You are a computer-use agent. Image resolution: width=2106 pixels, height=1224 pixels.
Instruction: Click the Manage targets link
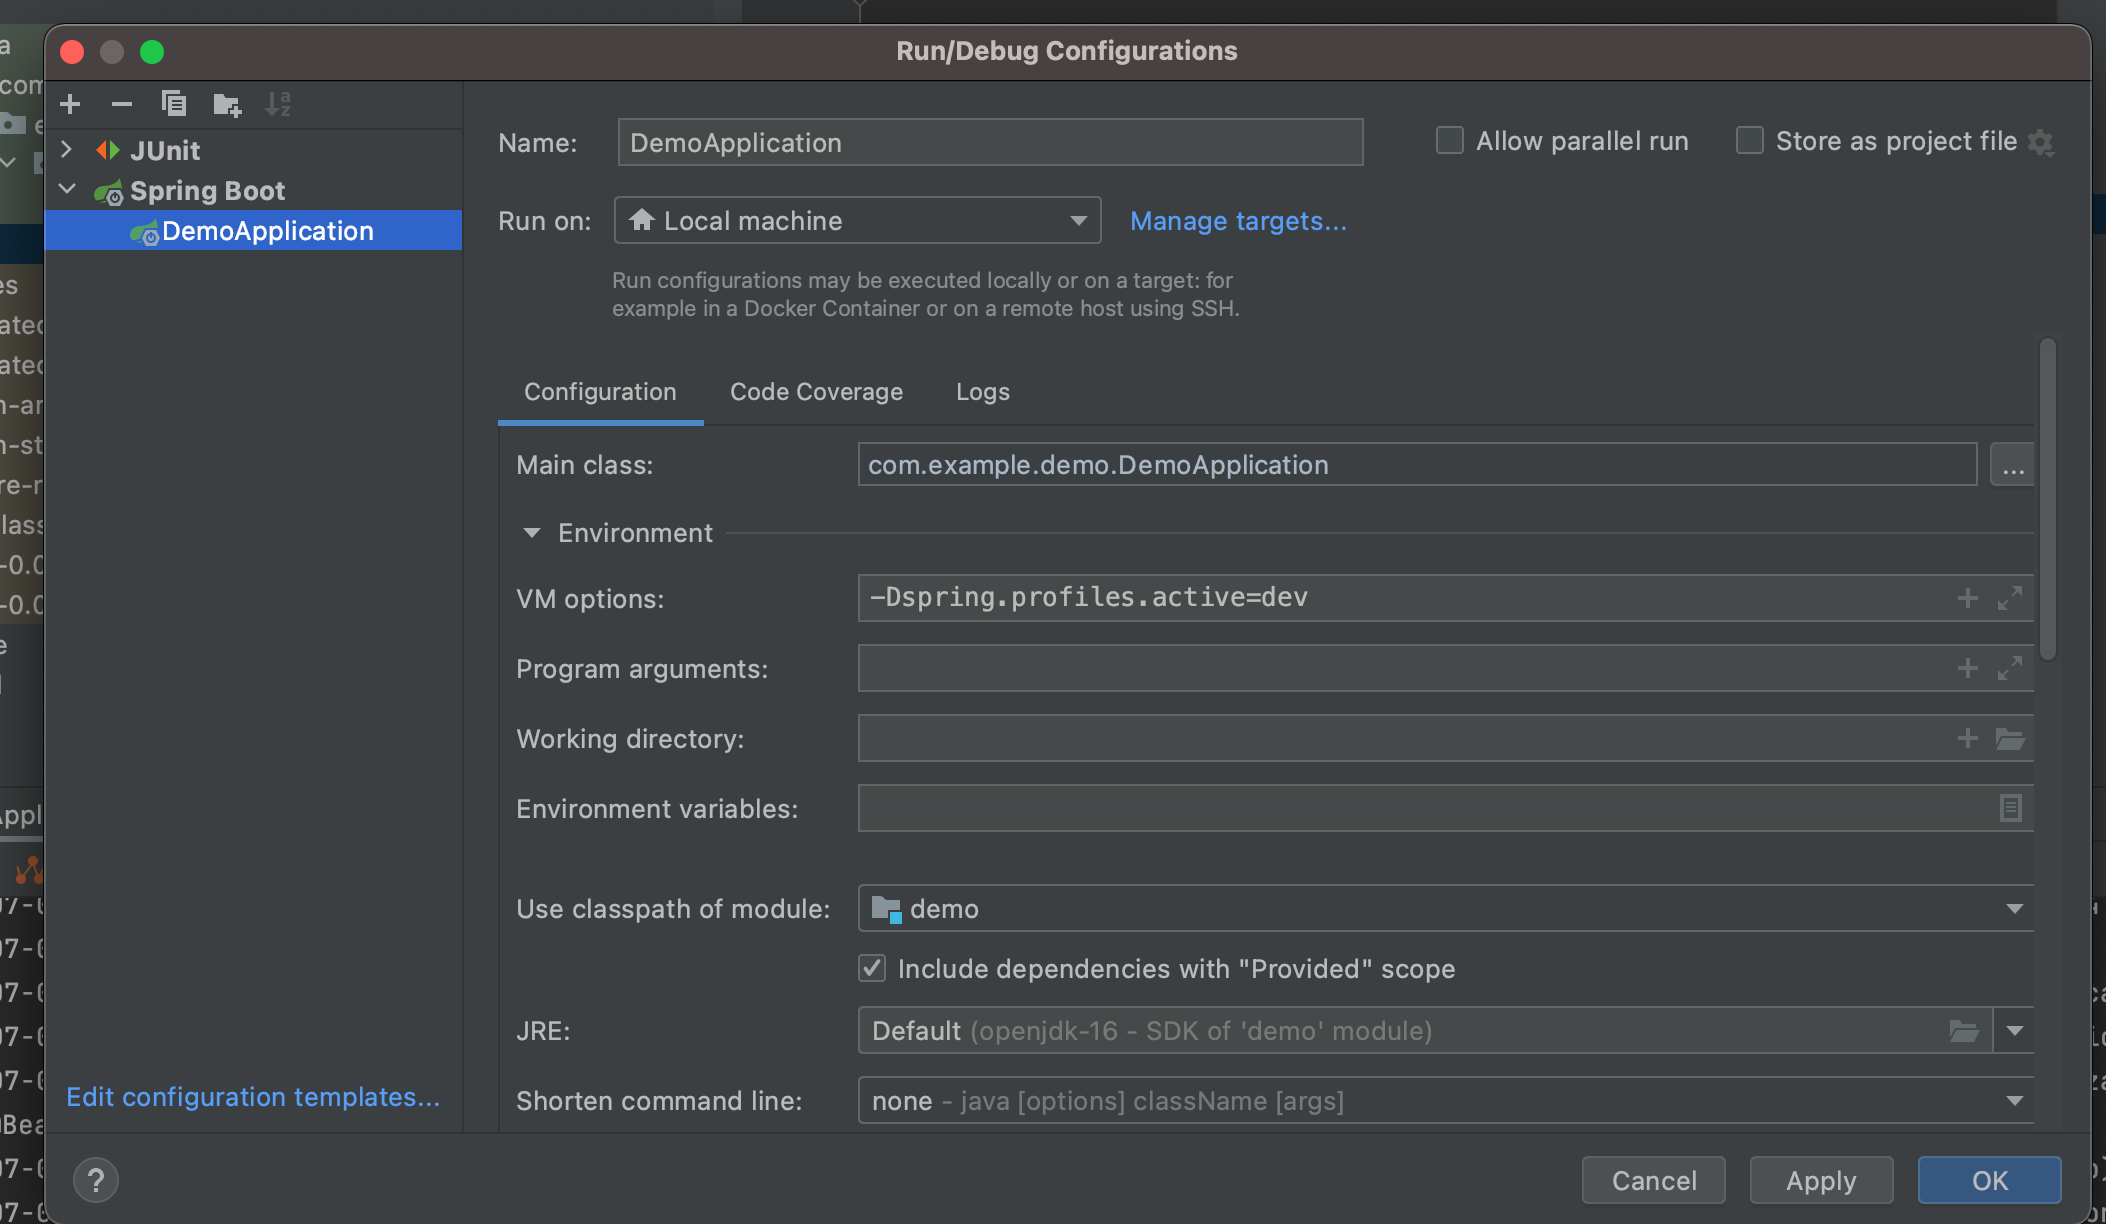(1238, 221)
